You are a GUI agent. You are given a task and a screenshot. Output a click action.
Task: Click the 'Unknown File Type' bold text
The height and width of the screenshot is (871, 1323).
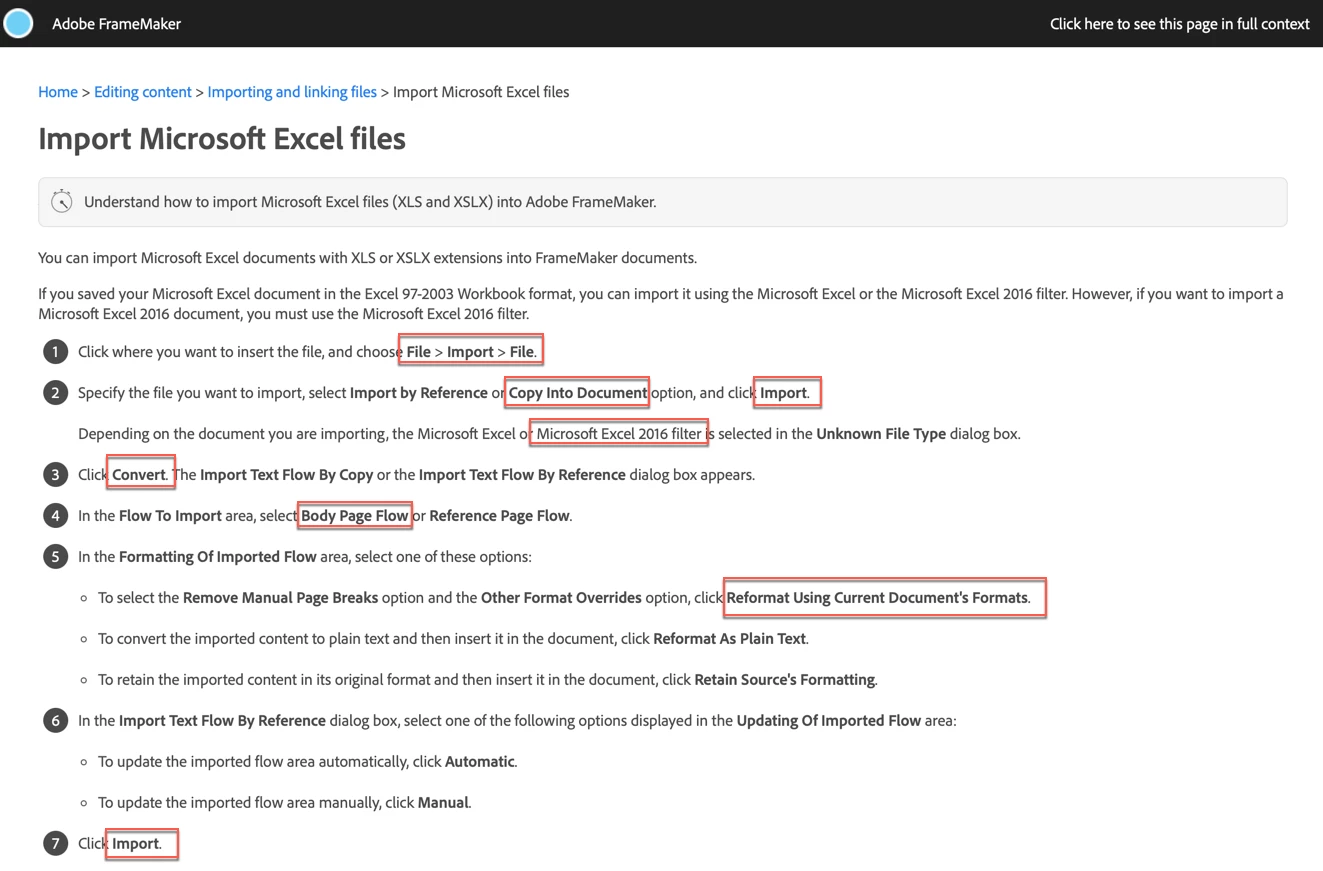pos(881,434)
